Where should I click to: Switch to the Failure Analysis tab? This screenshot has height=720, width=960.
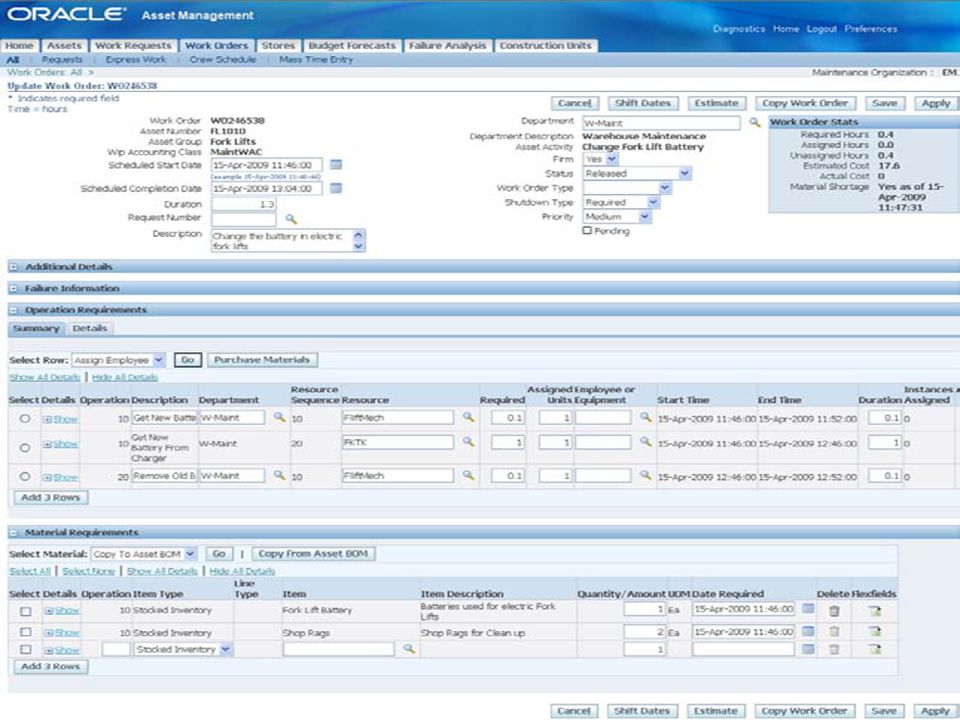tap(448, 45)
